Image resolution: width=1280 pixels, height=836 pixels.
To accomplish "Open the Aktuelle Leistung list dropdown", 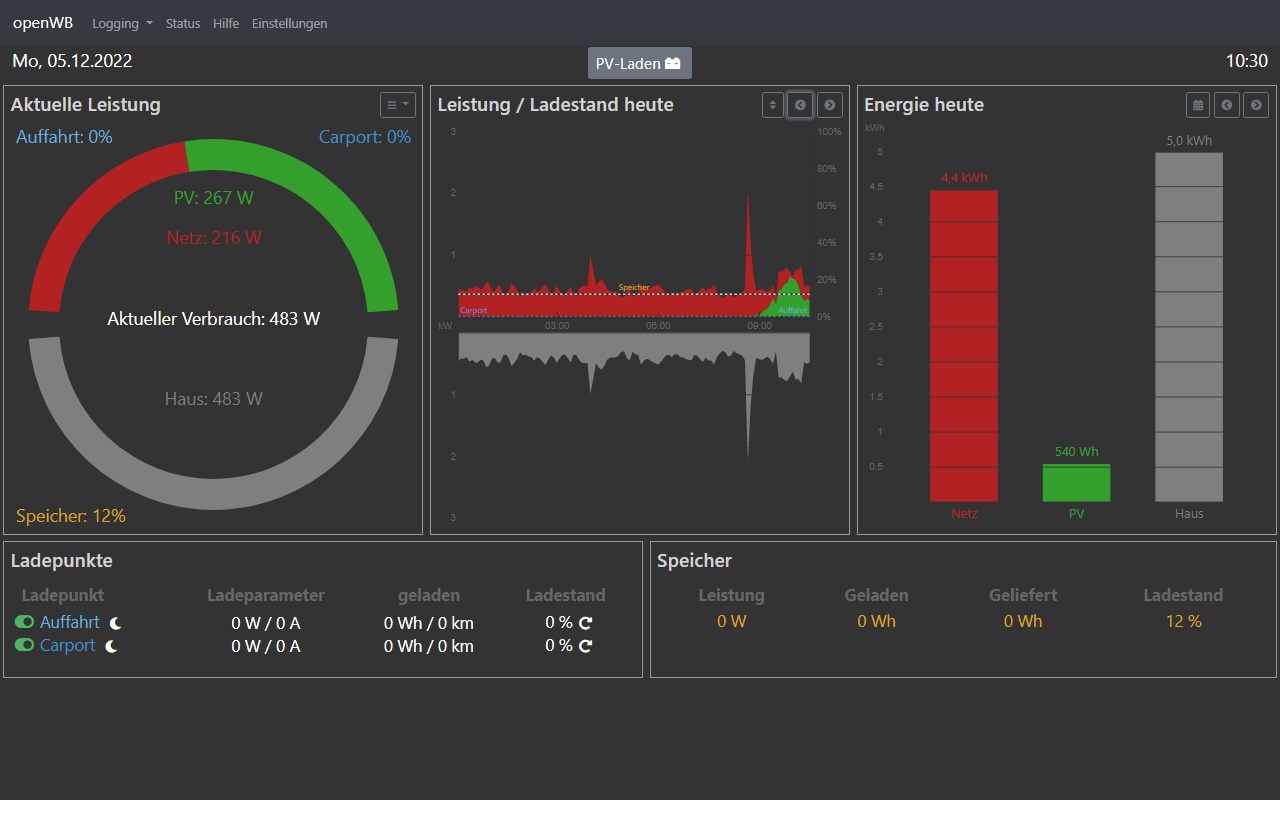I will 397,105.
